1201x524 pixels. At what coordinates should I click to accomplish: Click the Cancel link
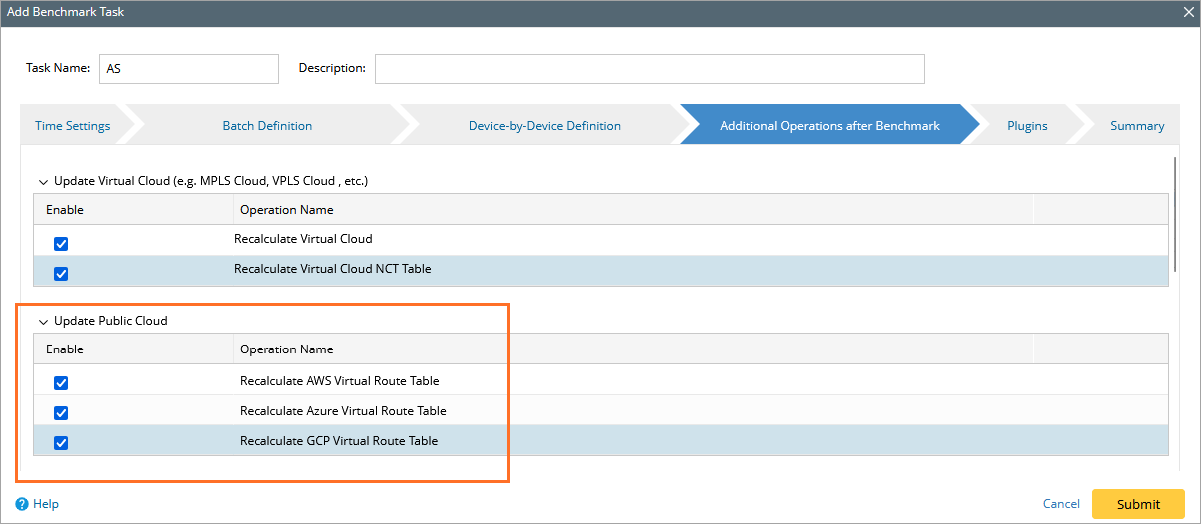point(1061,504)
